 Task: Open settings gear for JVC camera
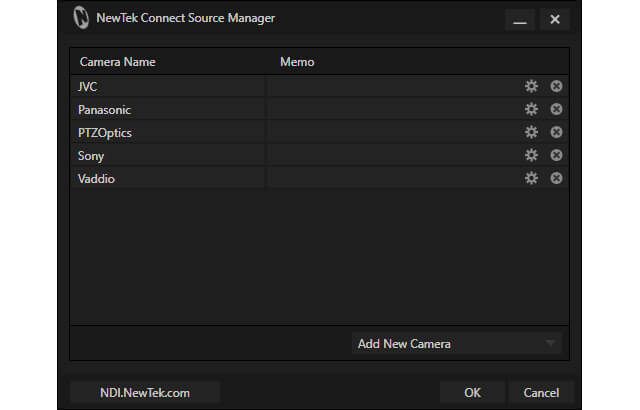pos(531,86)
